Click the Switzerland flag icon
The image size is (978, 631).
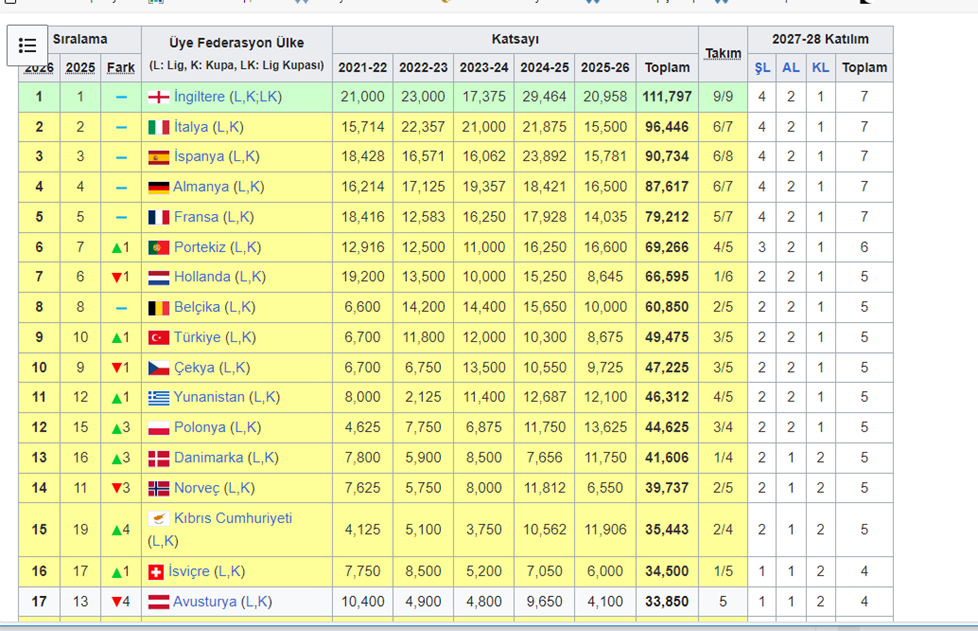[156, 571]
